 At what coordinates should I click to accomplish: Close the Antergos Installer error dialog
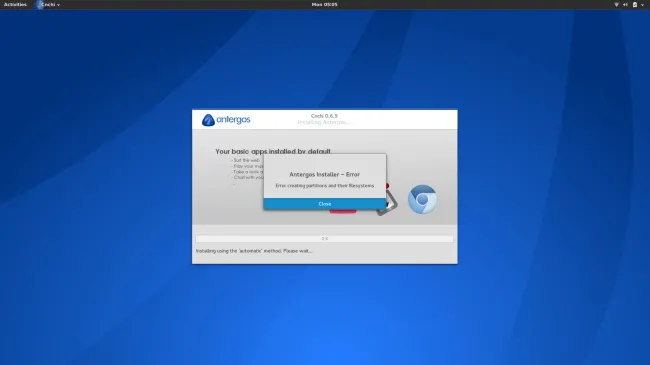(x=325, y=204)
